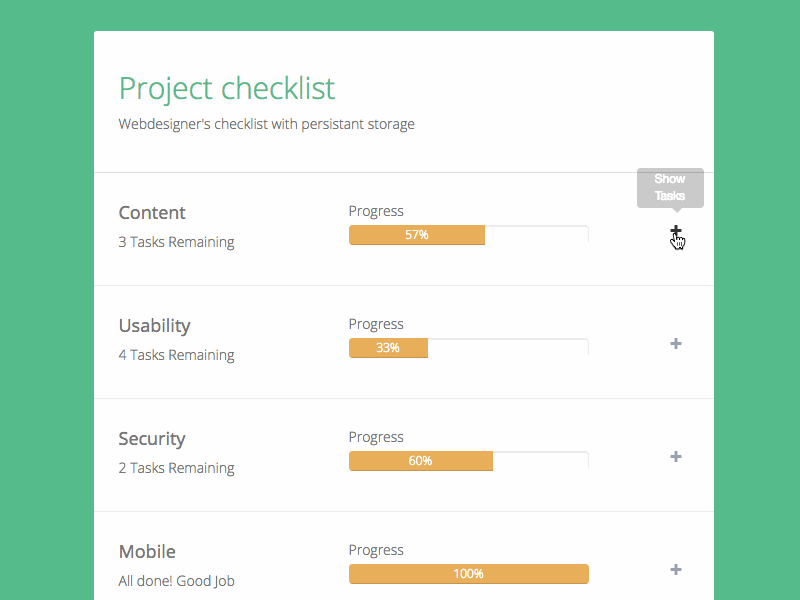Viewport: 800px width, 600px height.
Task: Click the full 100% Mobile progress bar
Action: (x=468, y=574)
